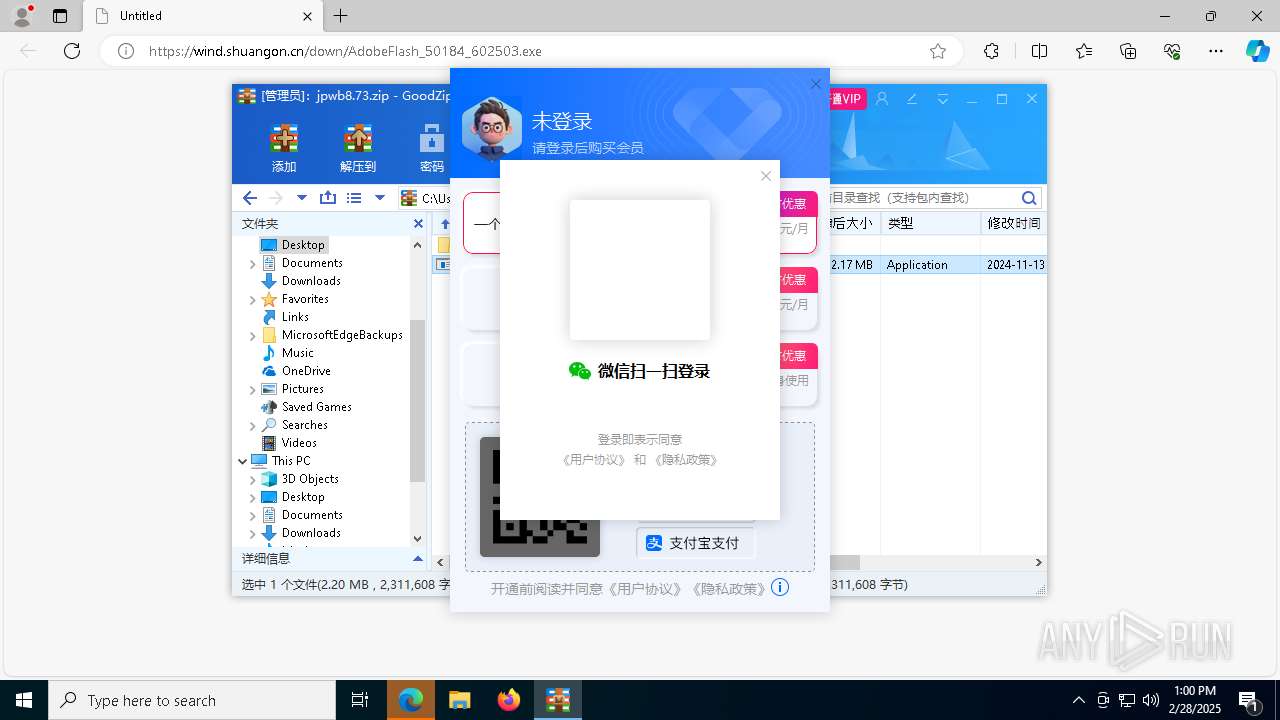Click the WeChat QR code placeholder
The height and width of the screenshot is (720, 1280).
pyautogui.click(x=640, y=270)
